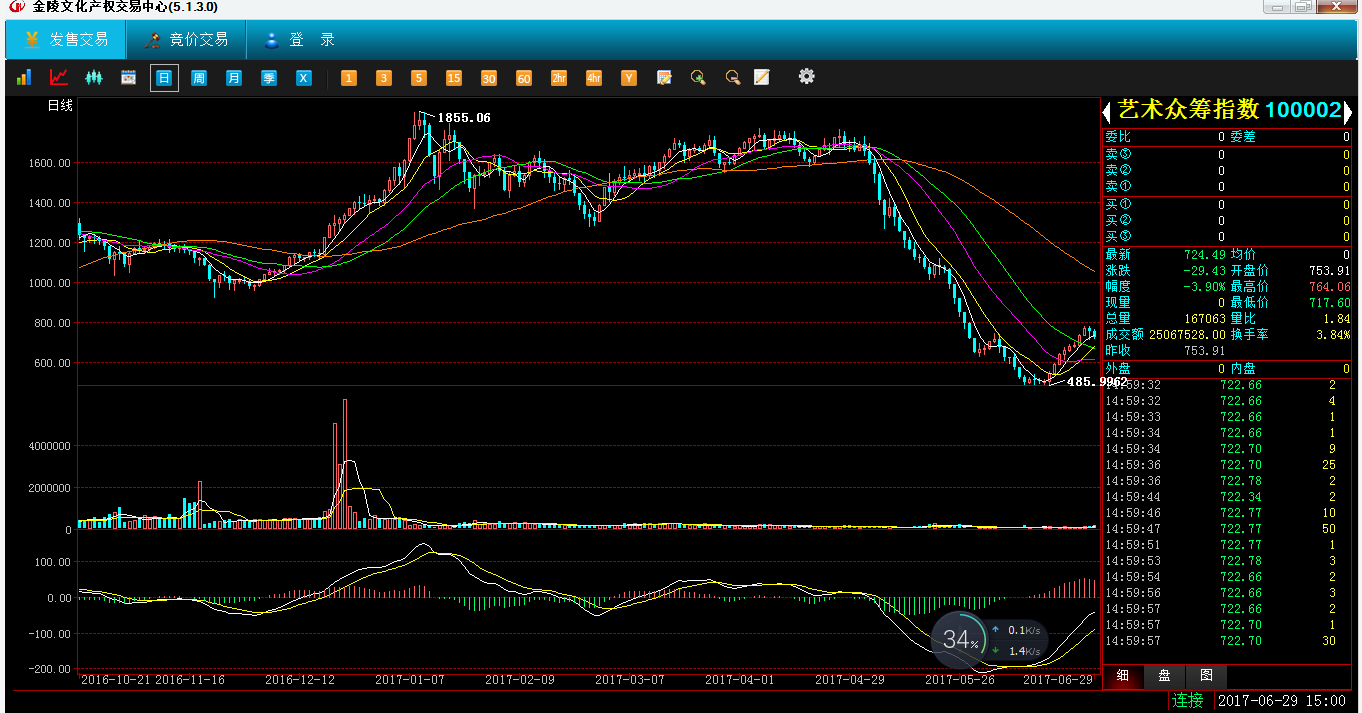
Task: Click the 1600.00 price axis label
Action: [51, 162]
